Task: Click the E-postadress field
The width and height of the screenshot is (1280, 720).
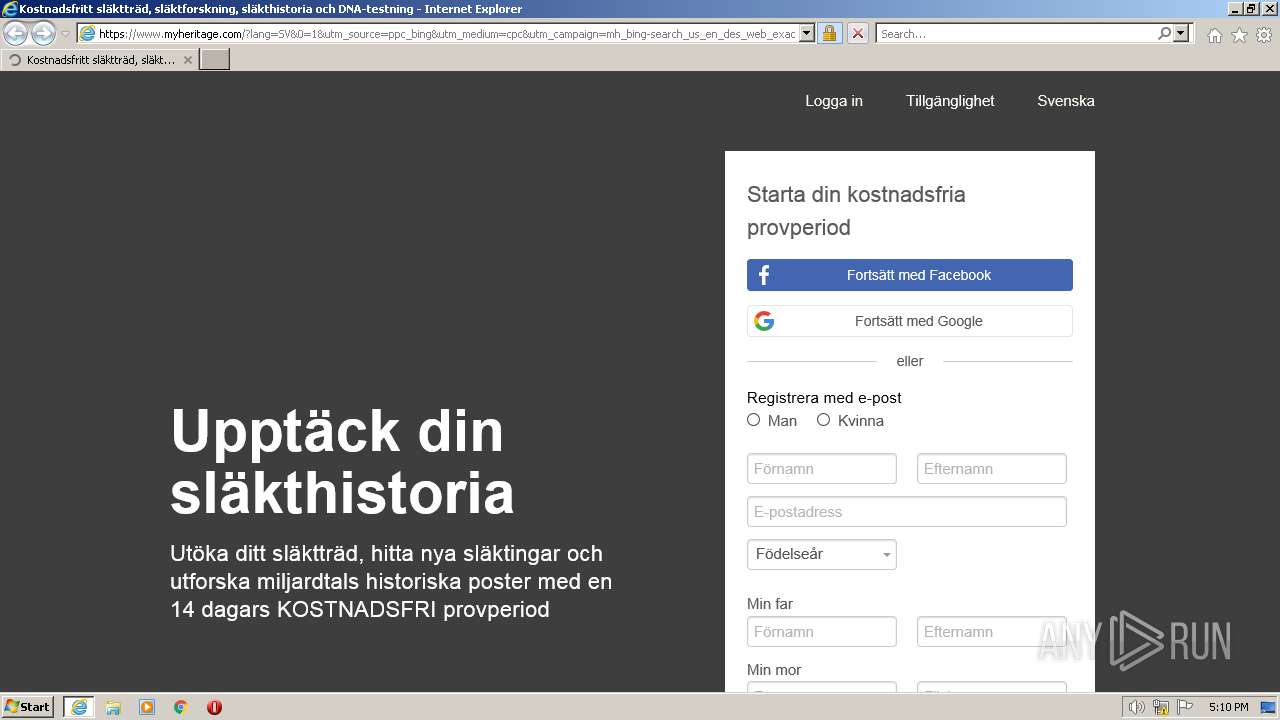Action: [x=907, y=512]
